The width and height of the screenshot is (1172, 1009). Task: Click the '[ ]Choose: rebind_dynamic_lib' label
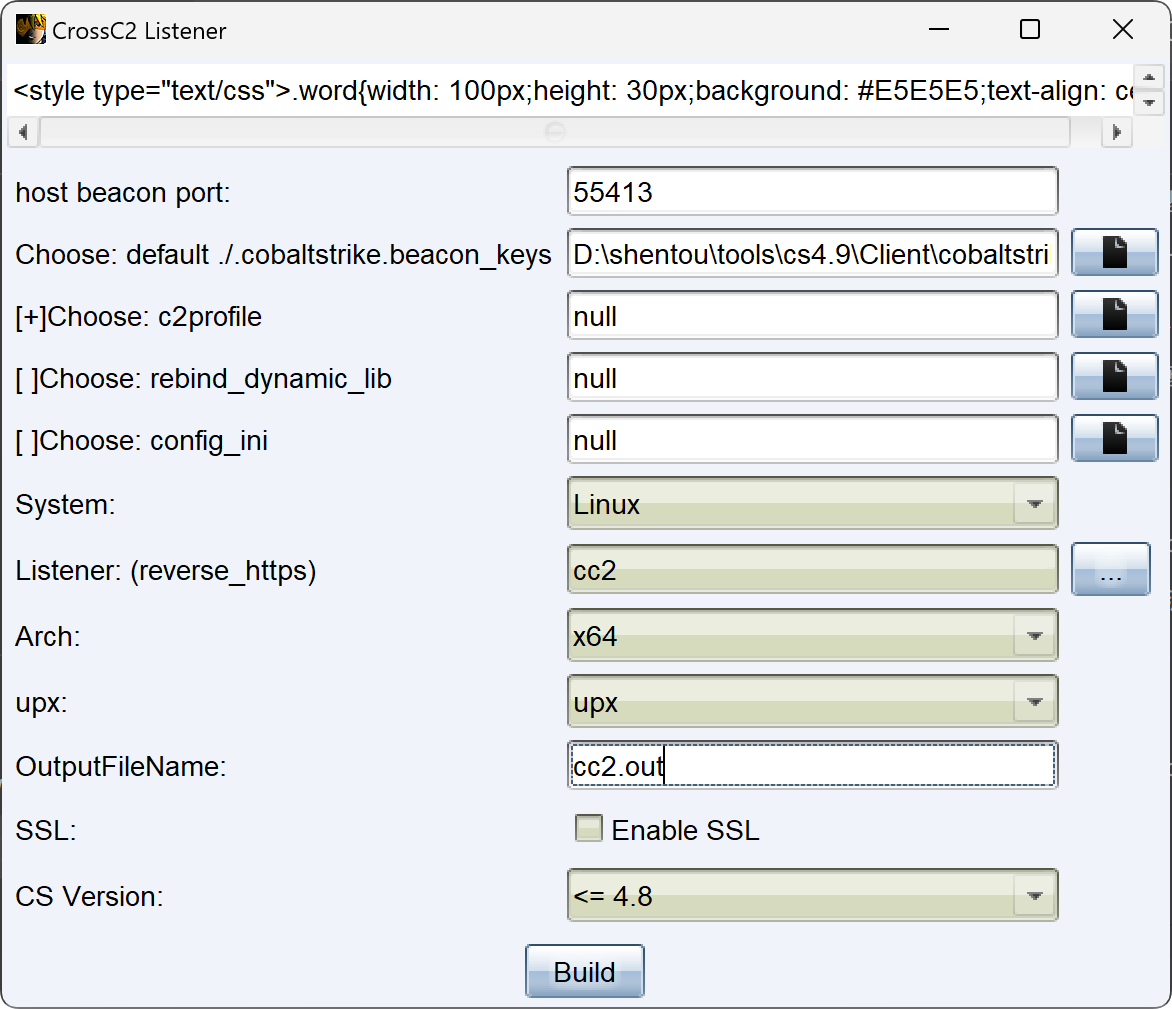coord(203,379)
